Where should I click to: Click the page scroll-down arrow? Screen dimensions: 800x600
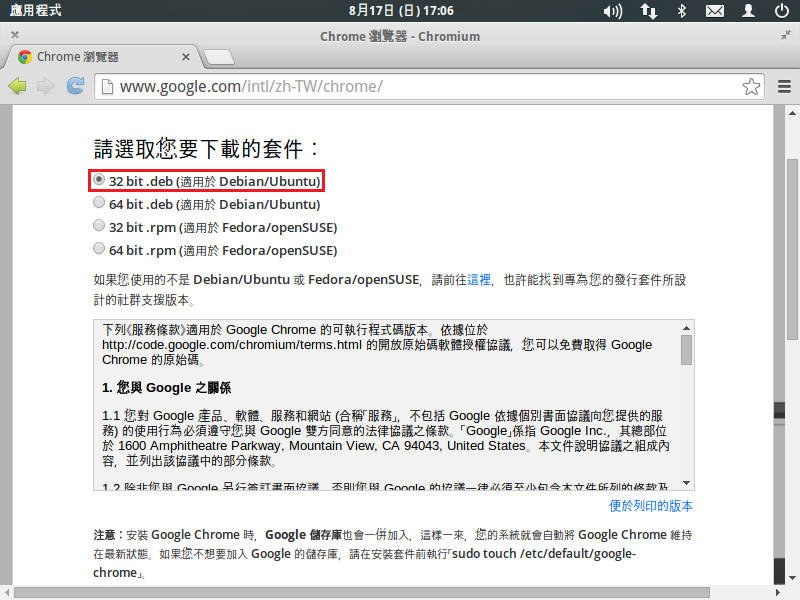tap(792, 578)
